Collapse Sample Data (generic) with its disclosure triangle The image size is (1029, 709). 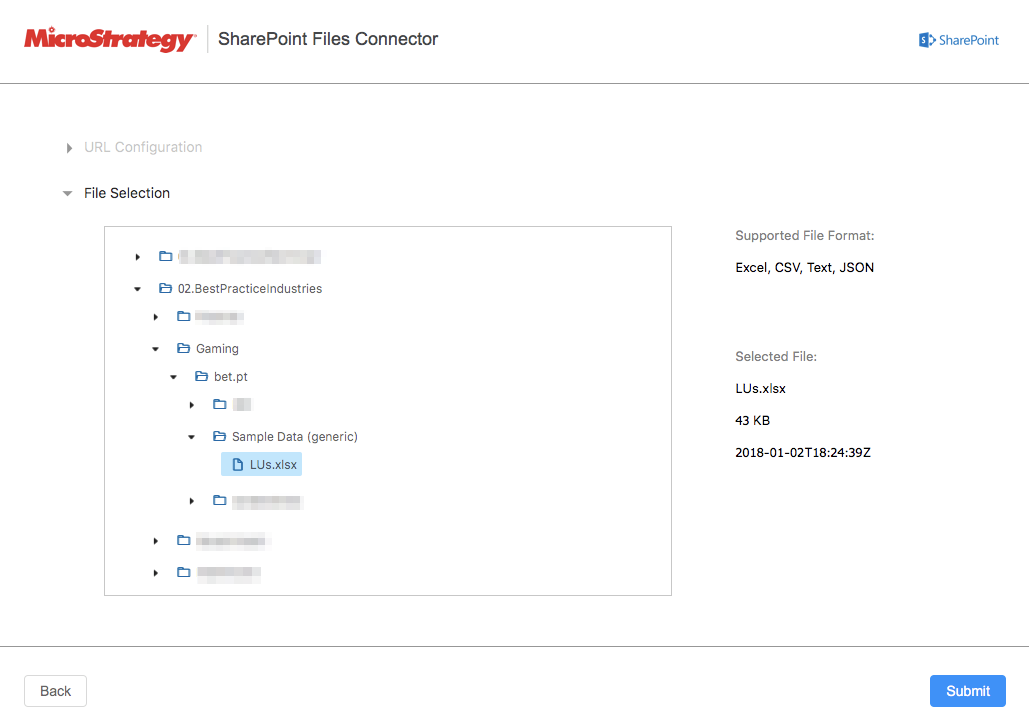click(191, 436)
